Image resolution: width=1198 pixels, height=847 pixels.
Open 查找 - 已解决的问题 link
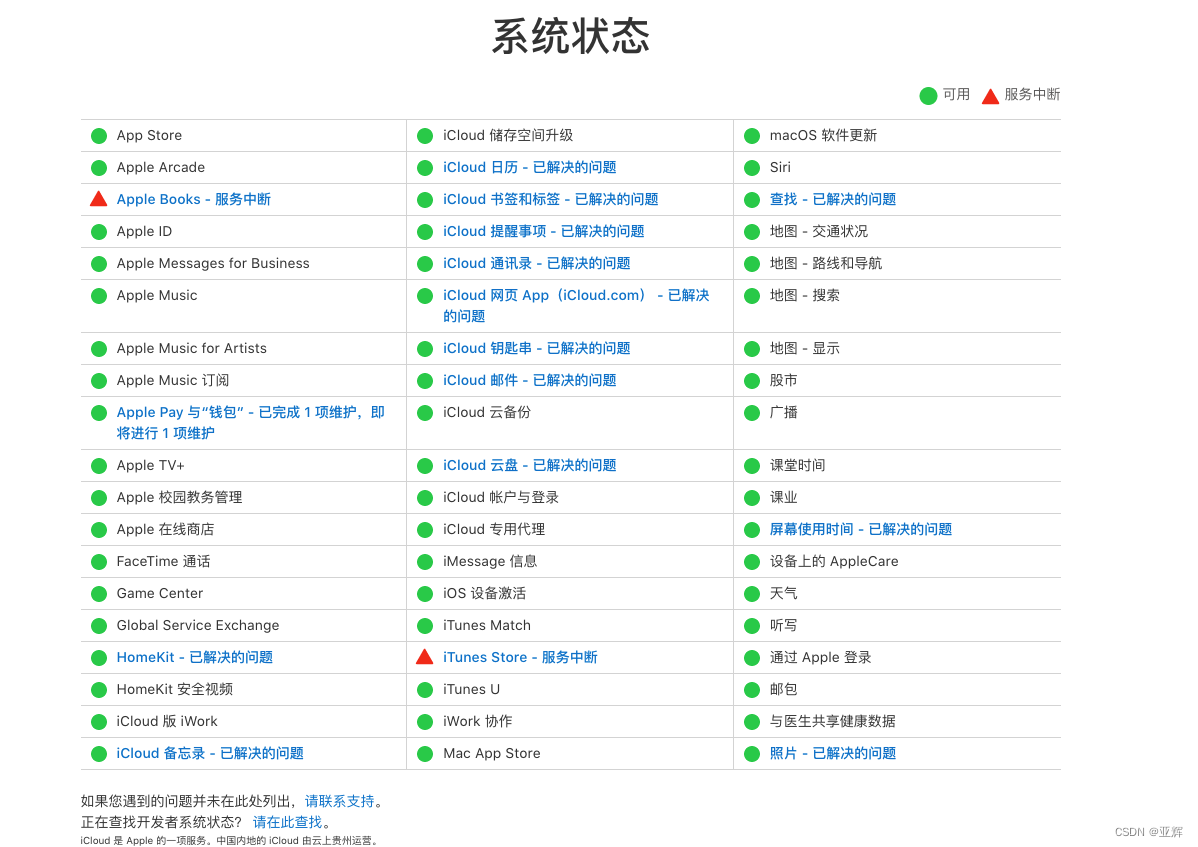(833, 199)
